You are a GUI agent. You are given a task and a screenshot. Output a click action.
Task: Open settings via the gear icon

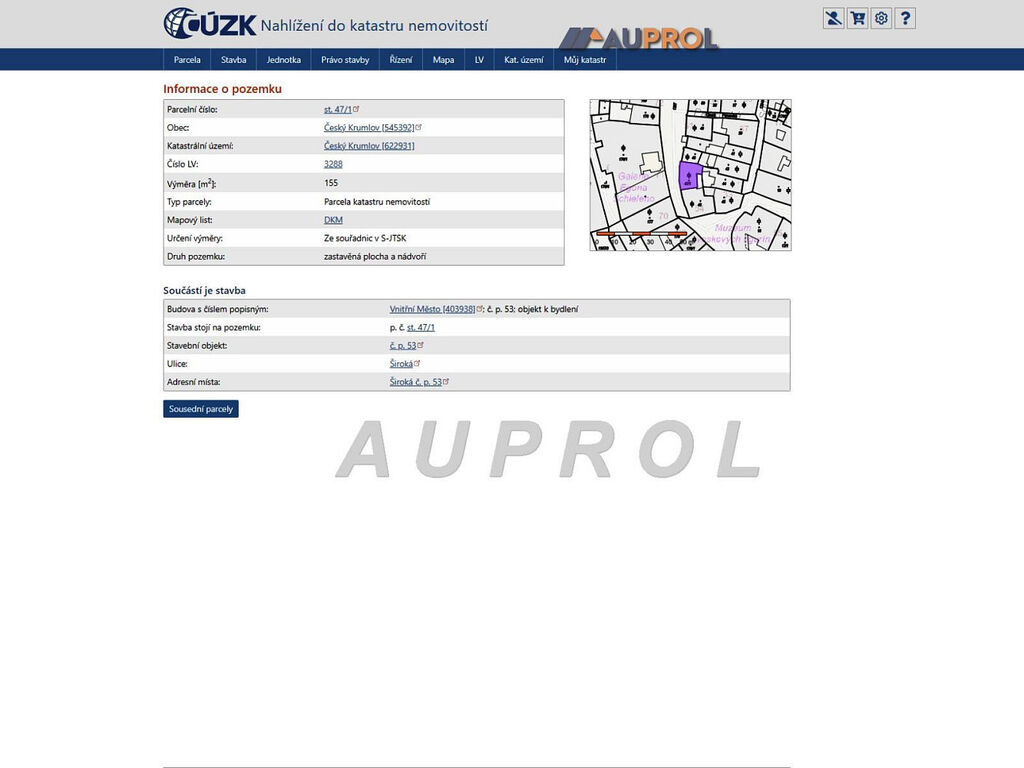coord(881,18)
